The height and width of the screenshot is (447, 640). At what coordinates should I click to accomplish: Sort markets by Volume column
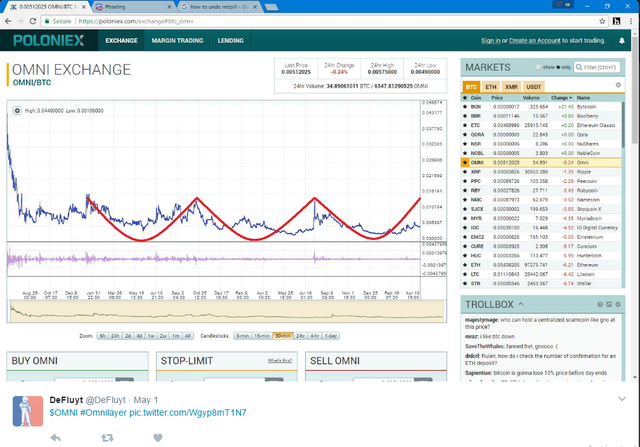pos(531,98)
